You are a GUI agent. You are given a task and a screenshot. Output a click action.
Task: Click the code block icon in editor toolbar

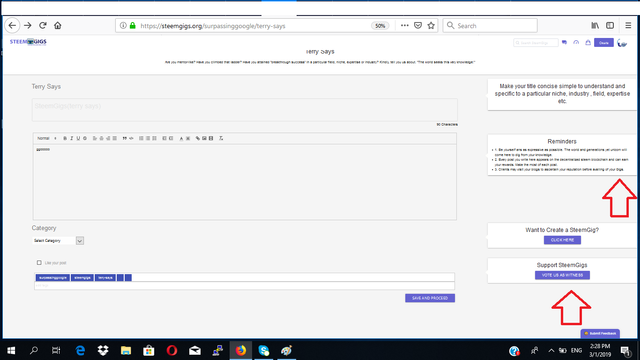tap(131, 138)
